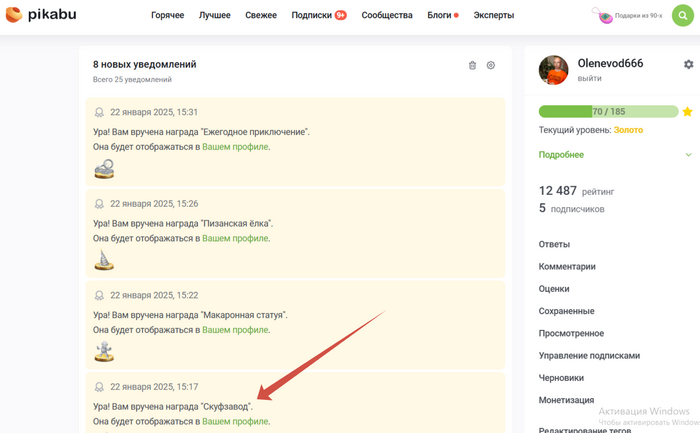The width and height of the screenshot is (700, 433).
Task: Select "Сохраненные" in profile sidebar
Action: 566,311
